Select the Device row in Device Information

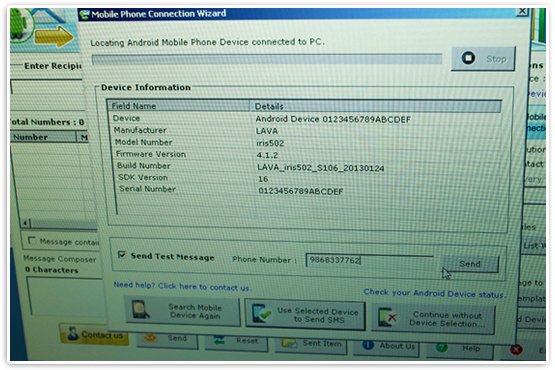point(305,119)
